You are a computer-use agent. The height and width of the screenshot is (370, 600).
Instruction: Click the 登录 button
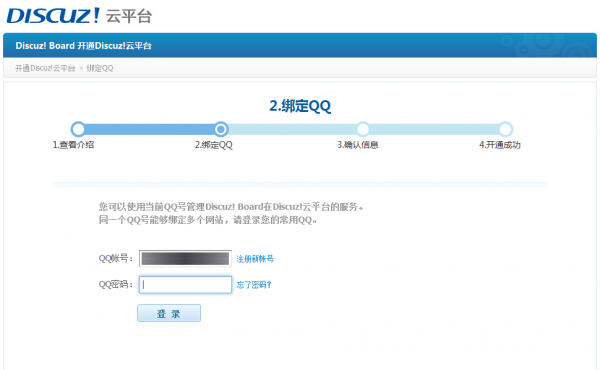click(x=169, y=313)
